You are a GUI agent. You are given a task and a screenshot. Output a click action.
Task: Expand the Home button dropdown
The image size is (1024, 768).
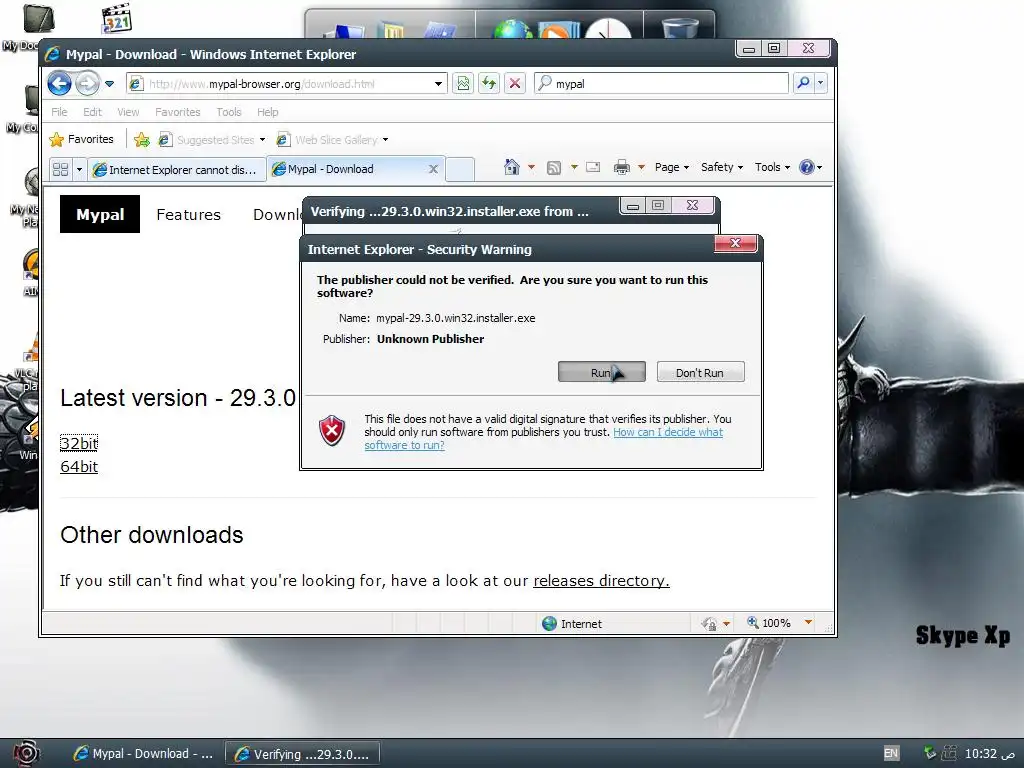(531, 167)
